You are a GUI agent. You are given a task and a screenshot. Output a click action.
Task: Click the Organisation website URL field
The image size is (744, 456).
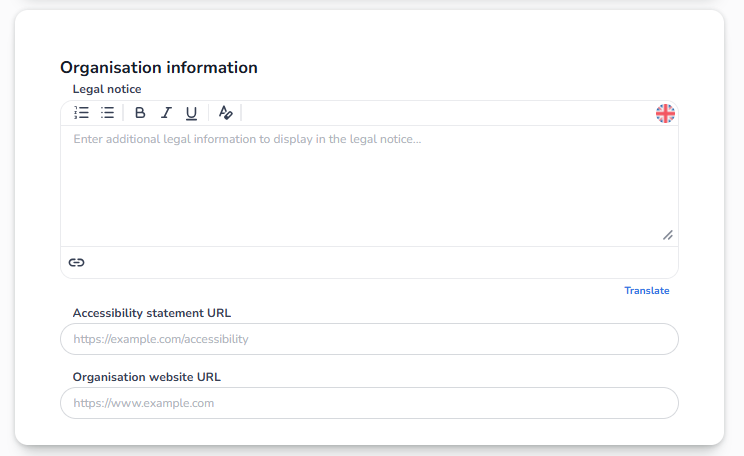tap(369, 403)
